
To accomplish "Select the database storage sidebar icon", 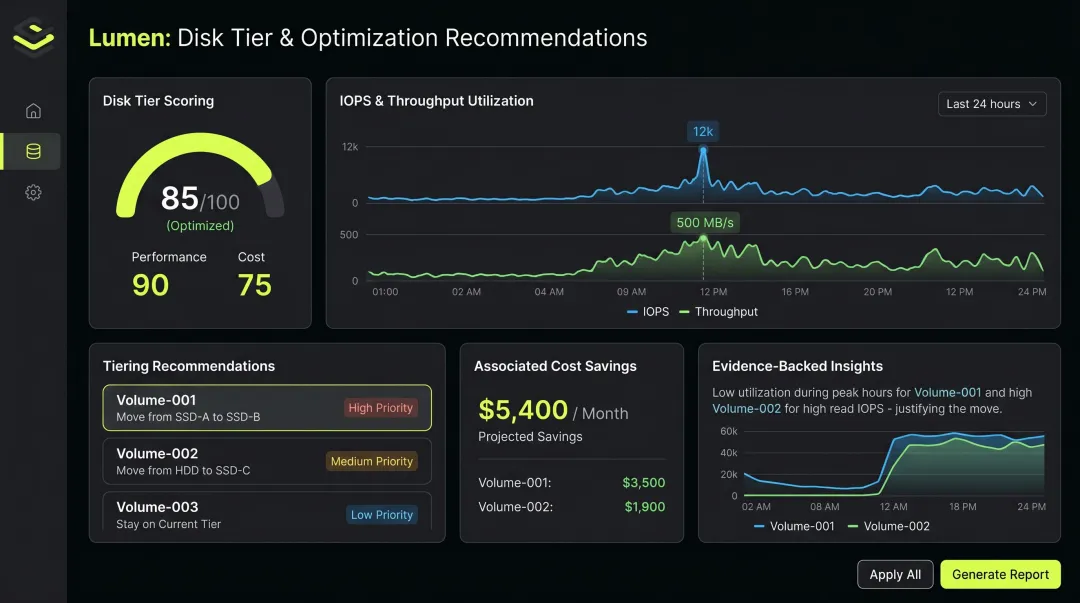I will coord(33,152).
